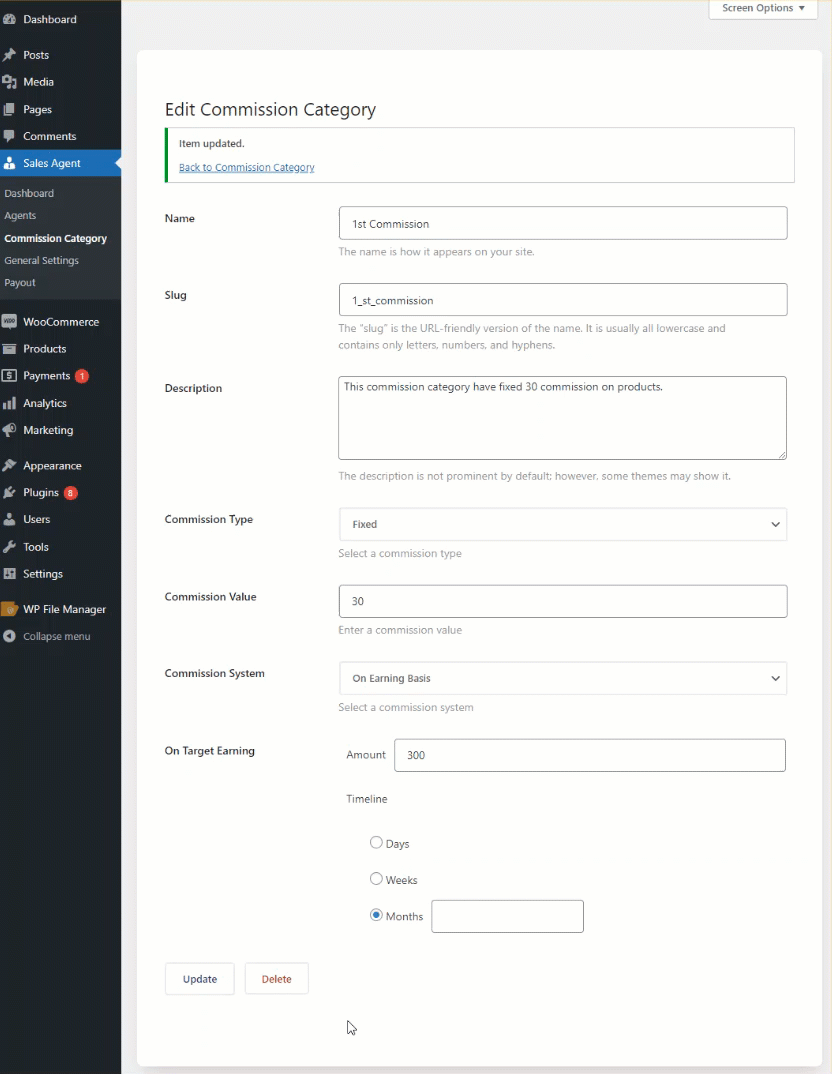
Task: Click the Commission Type label
Action: [209, 519]
